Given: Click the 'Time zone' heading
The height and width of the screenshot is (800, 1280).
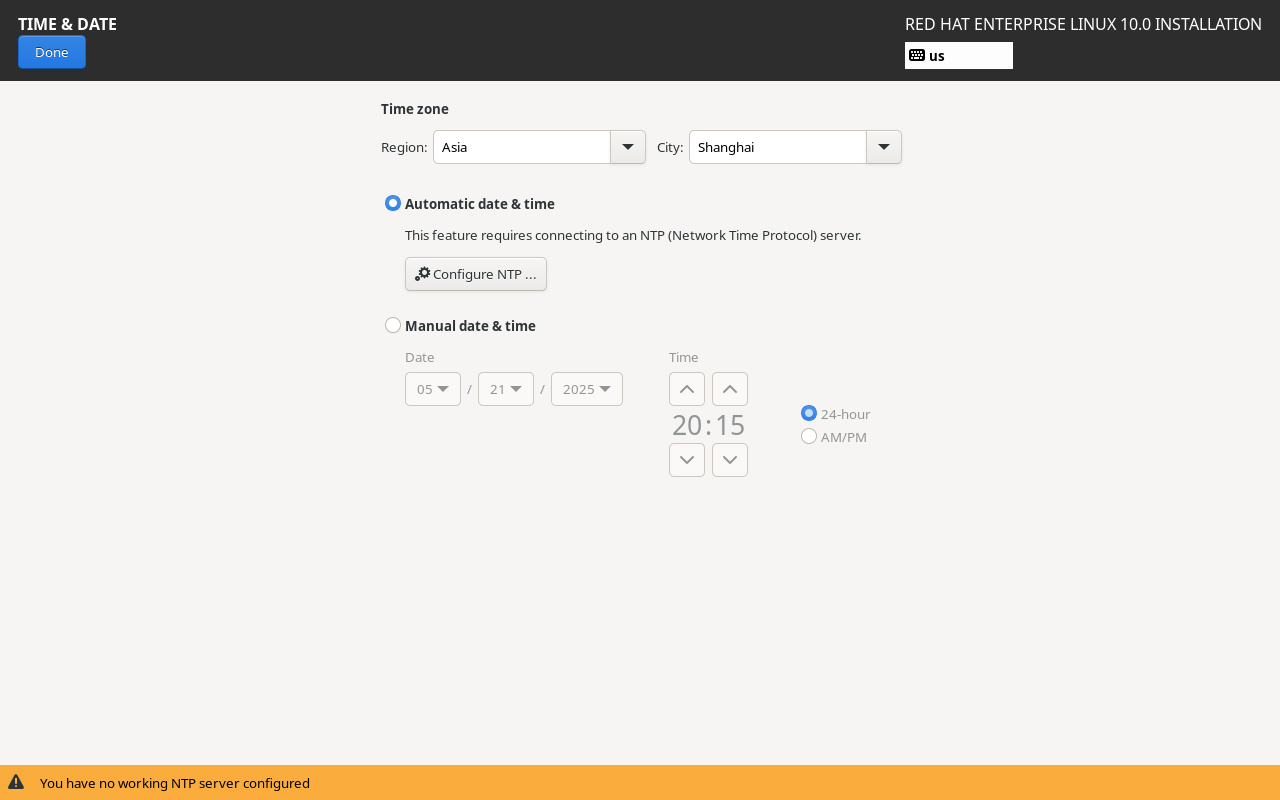Looking at the screenshot, I should click(x=415, y=109).
